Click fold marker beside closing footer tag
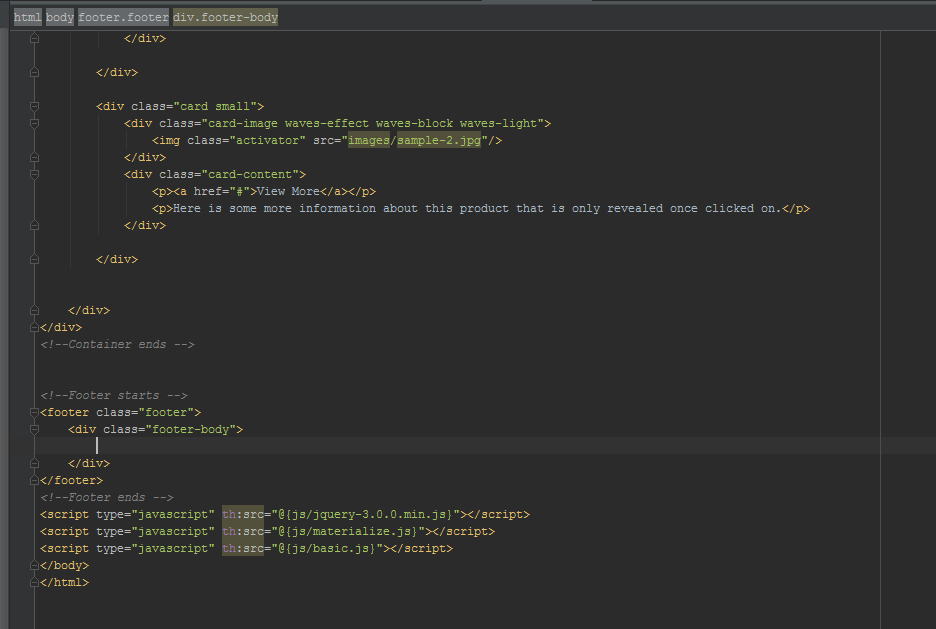936x629 pixels. click(x=35, y=480)
